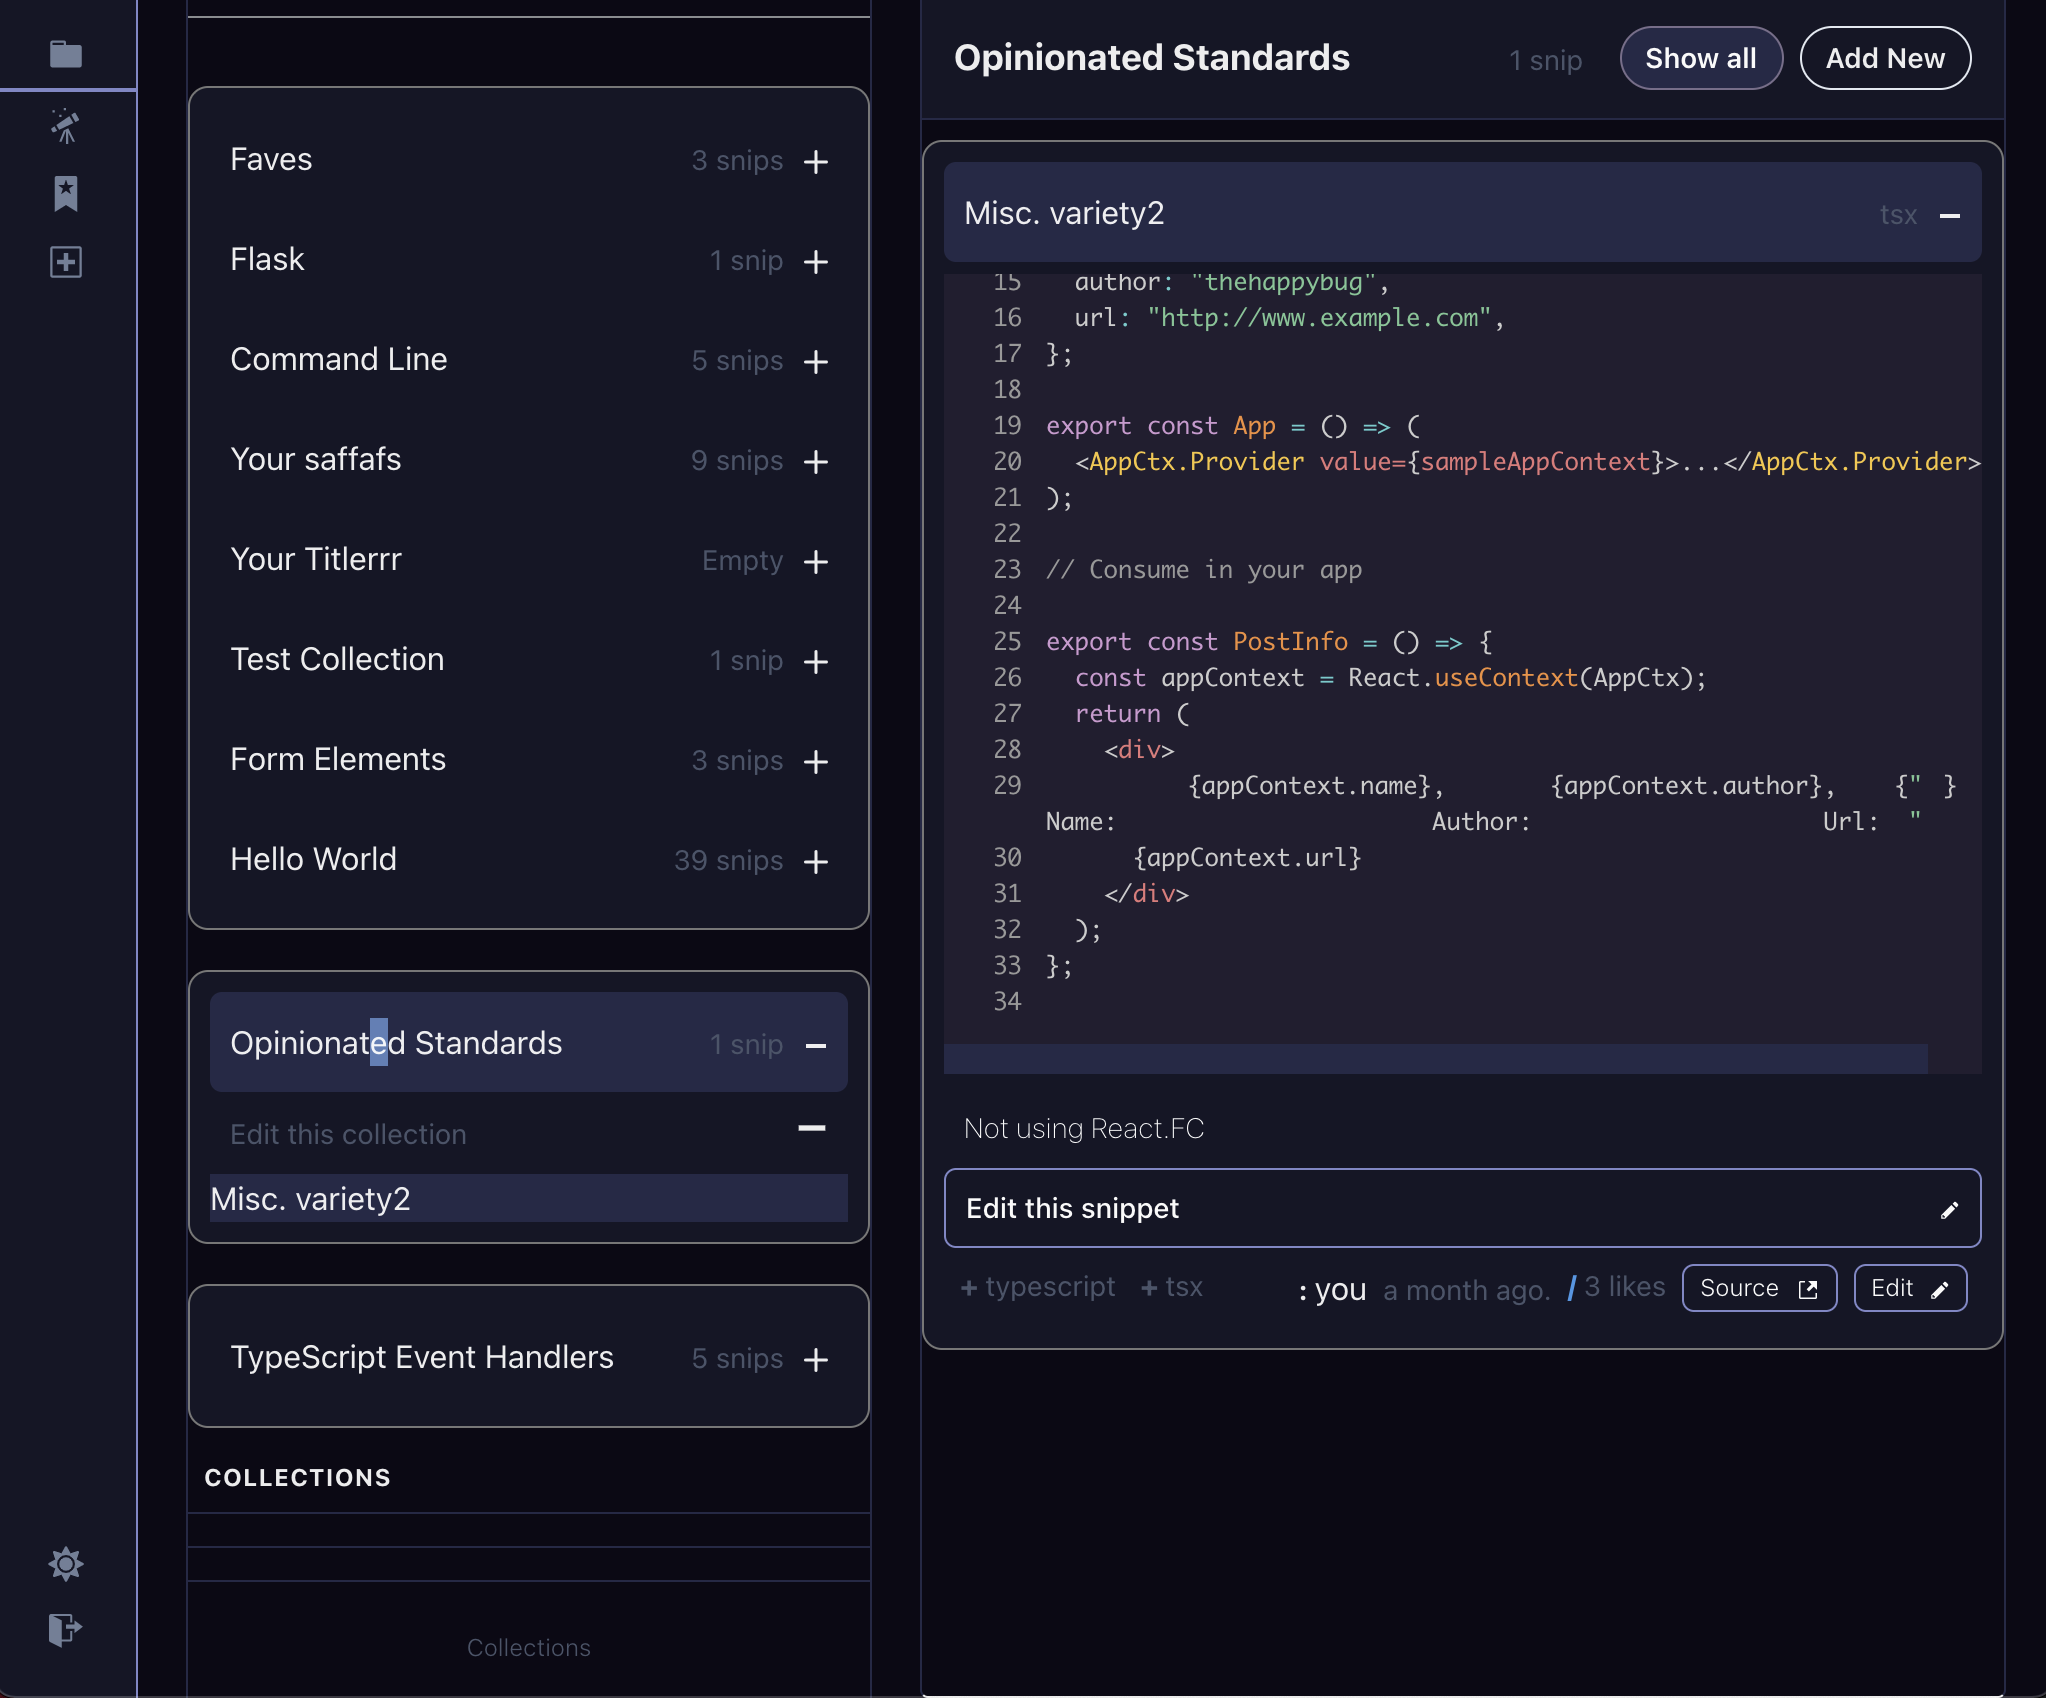
Task: Open the starred bookmark sidebar icon
Action: pos(66,193)
